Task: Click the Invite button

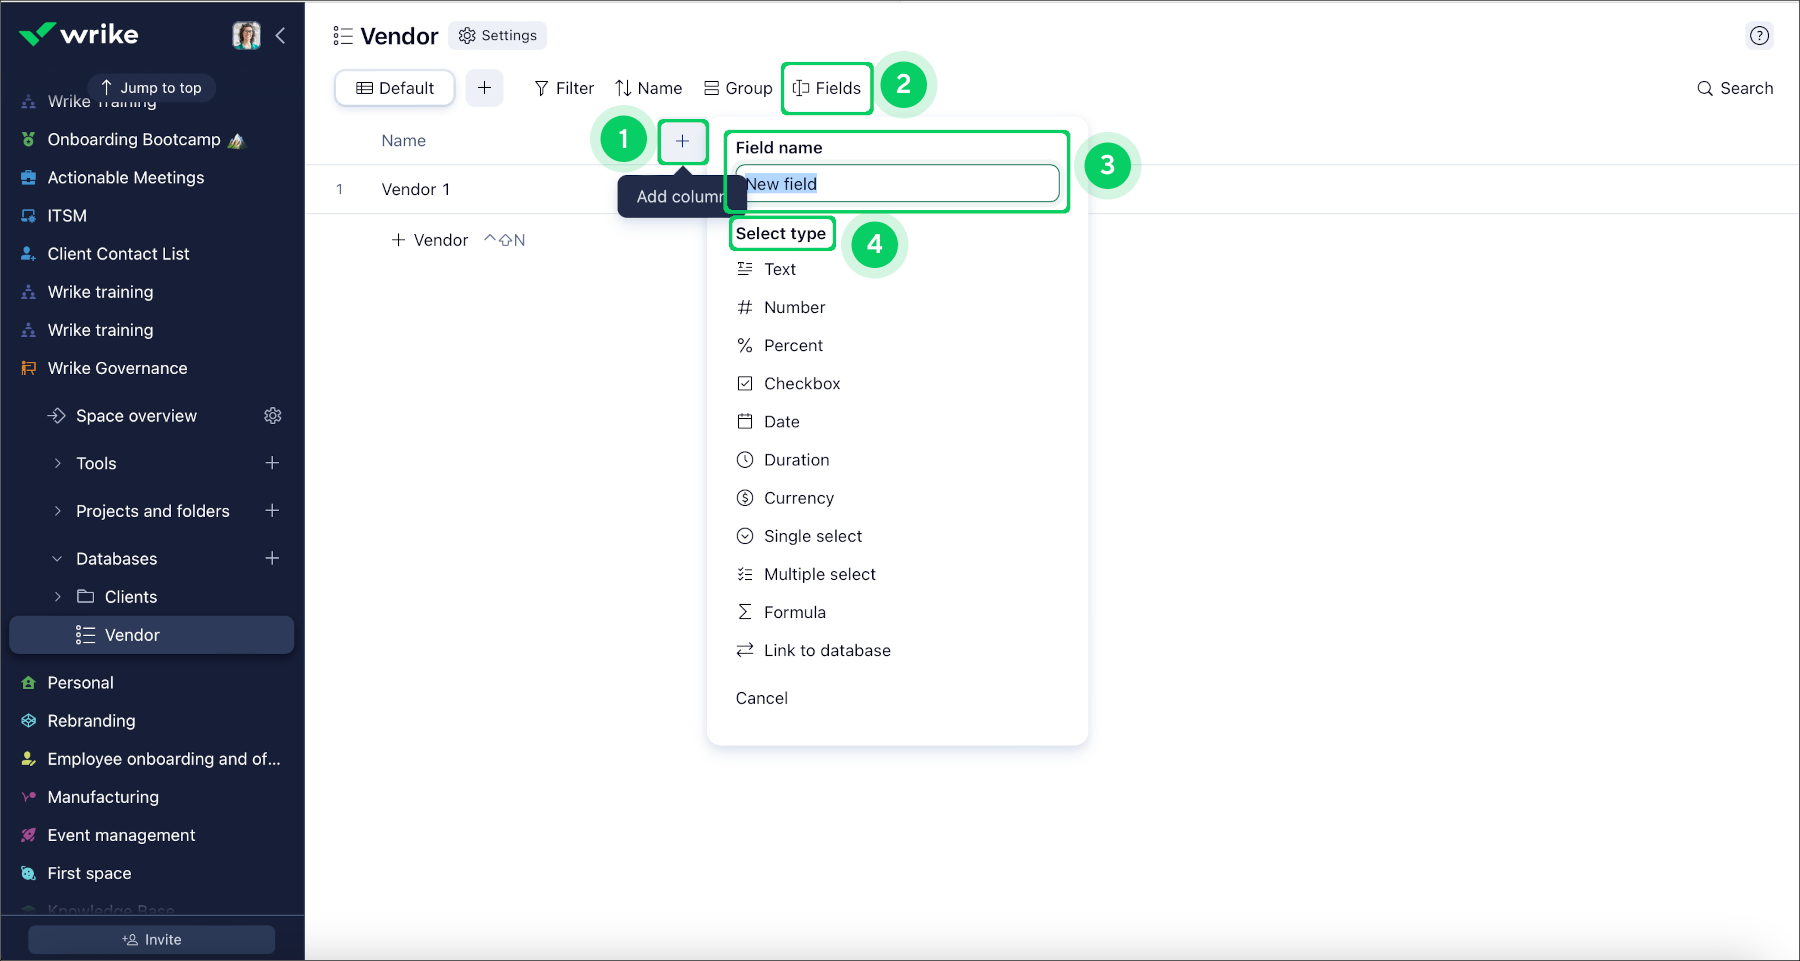Action: point(151,939)
